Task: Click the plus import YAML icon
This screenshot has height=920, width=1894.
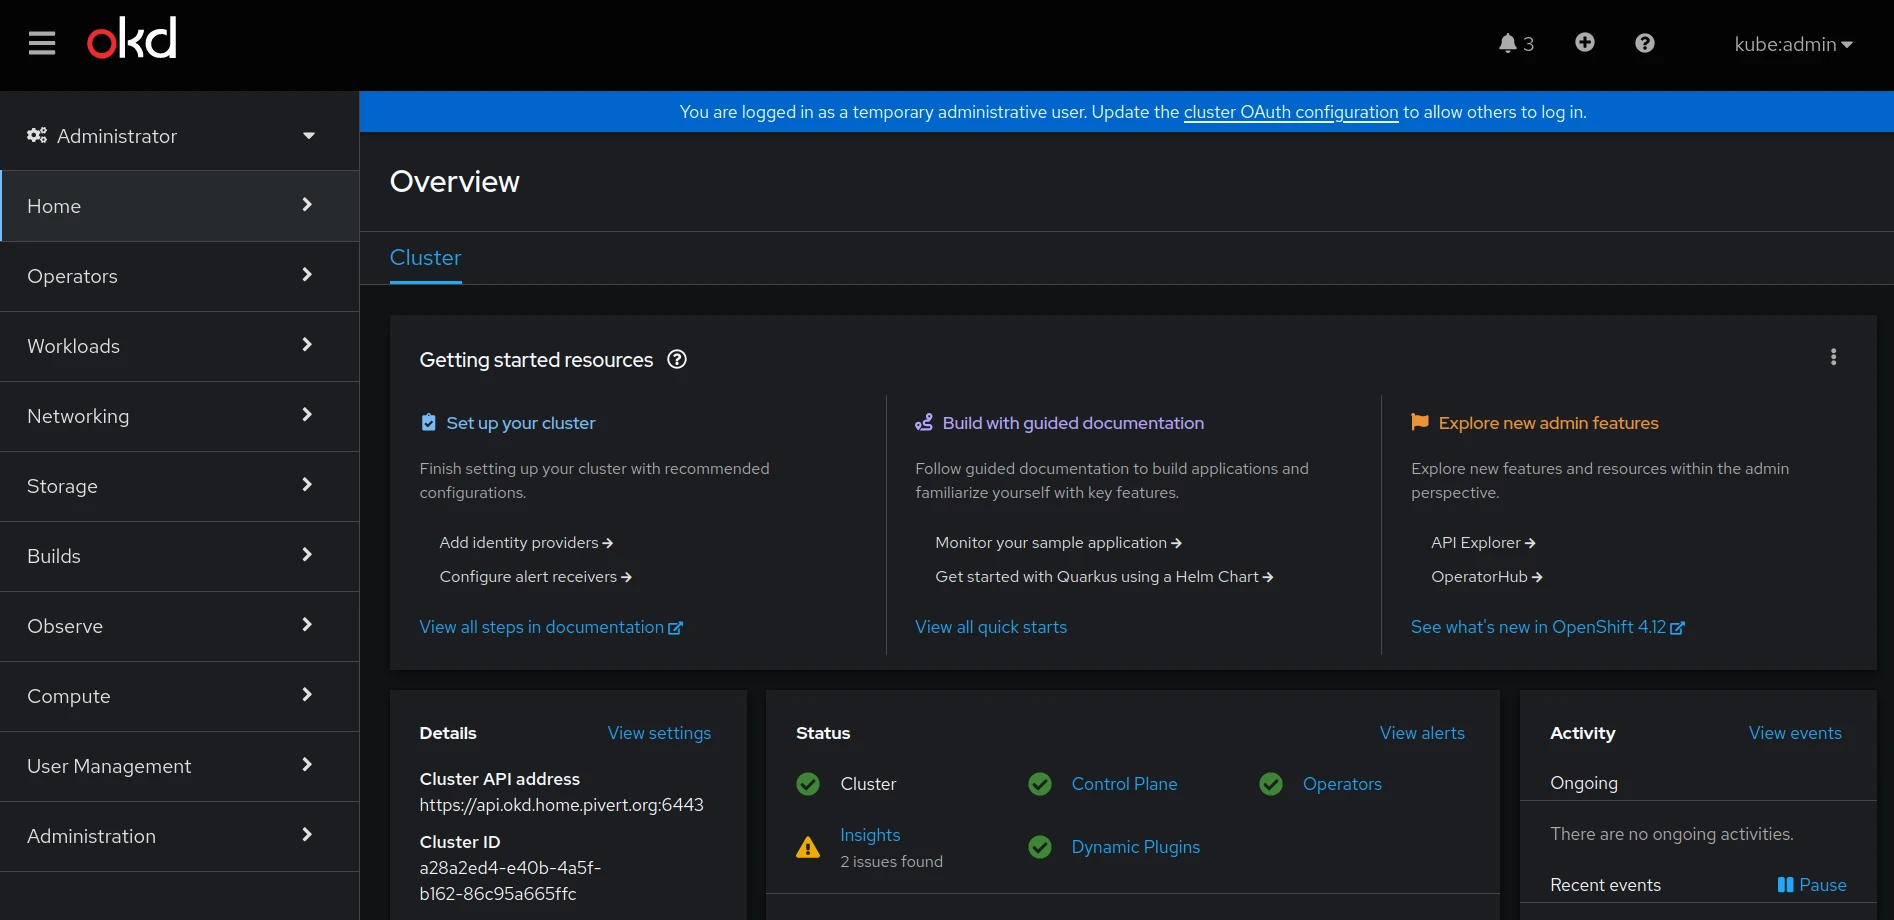Action: [x=1585, y=42]
